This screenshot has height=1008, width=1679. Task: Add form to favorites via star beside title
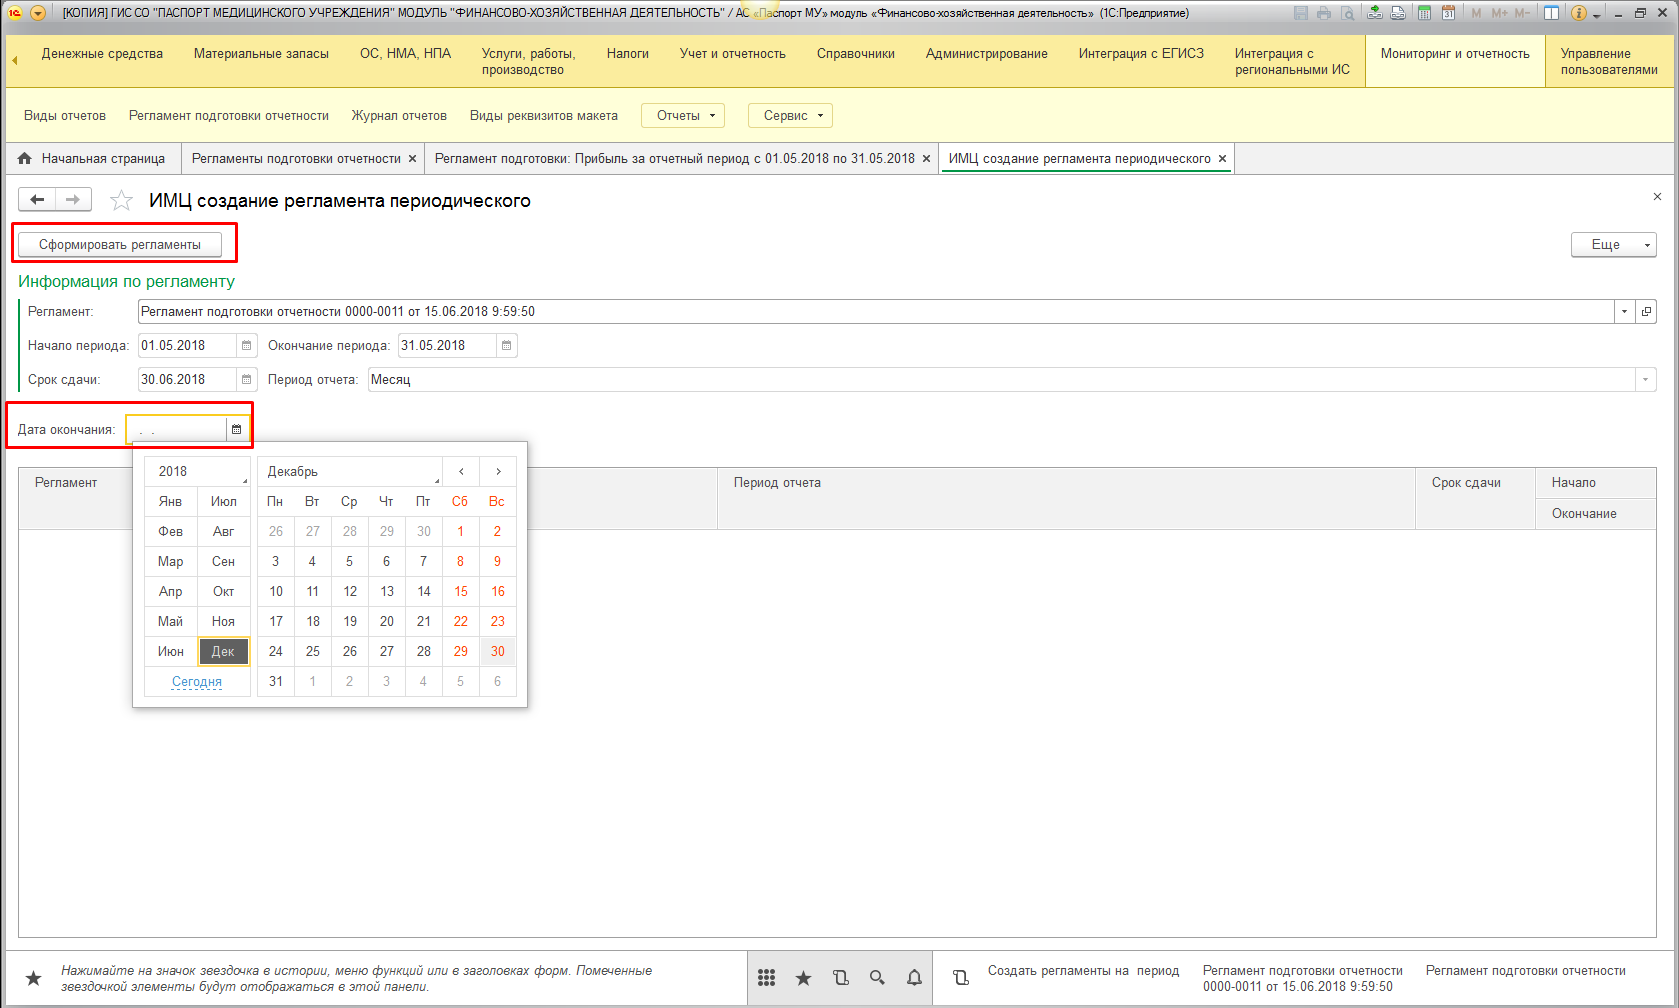pyautogui.click(x=121, y=201)
